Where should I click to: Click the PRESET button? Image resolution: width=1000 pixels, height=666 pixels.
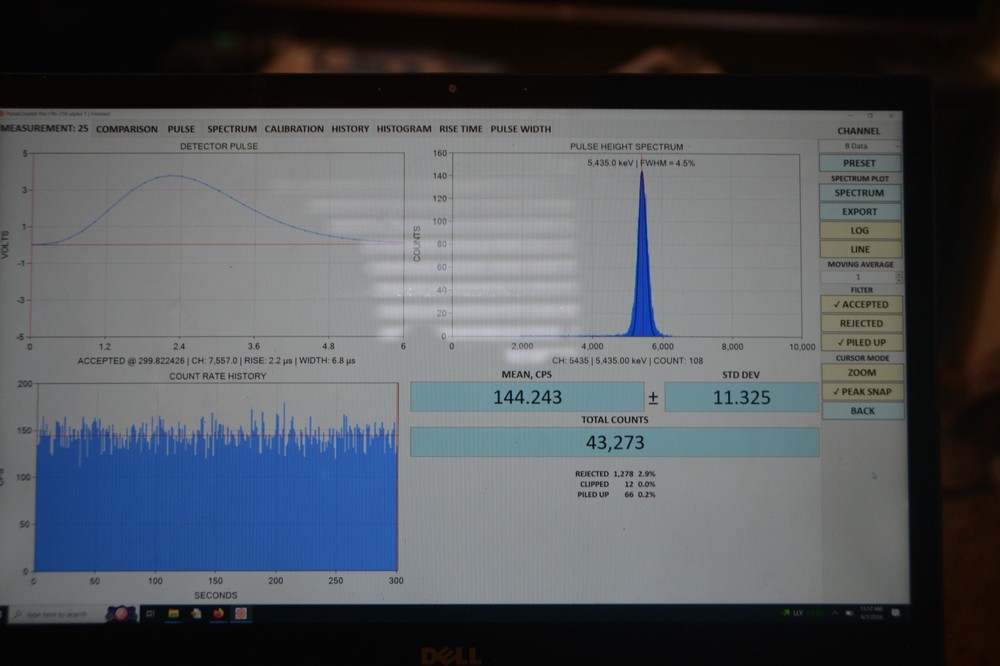click(859, 163)
